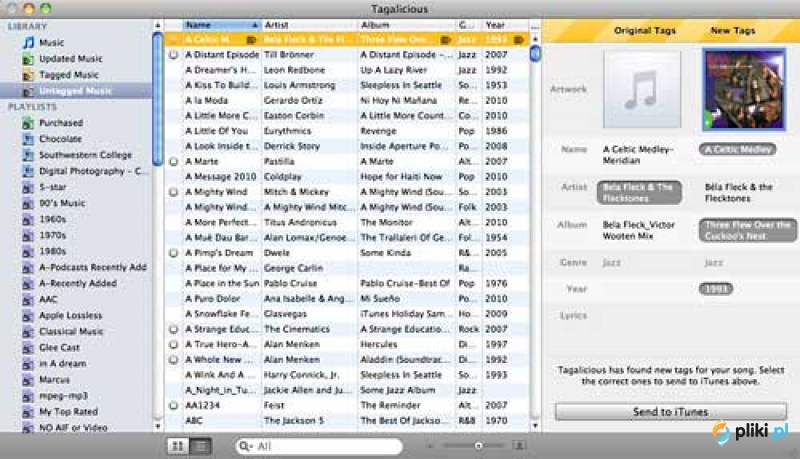Switch to grid view icon
Image resolution: width=800 pixels, height=459 pixels.
click(178, 446)
